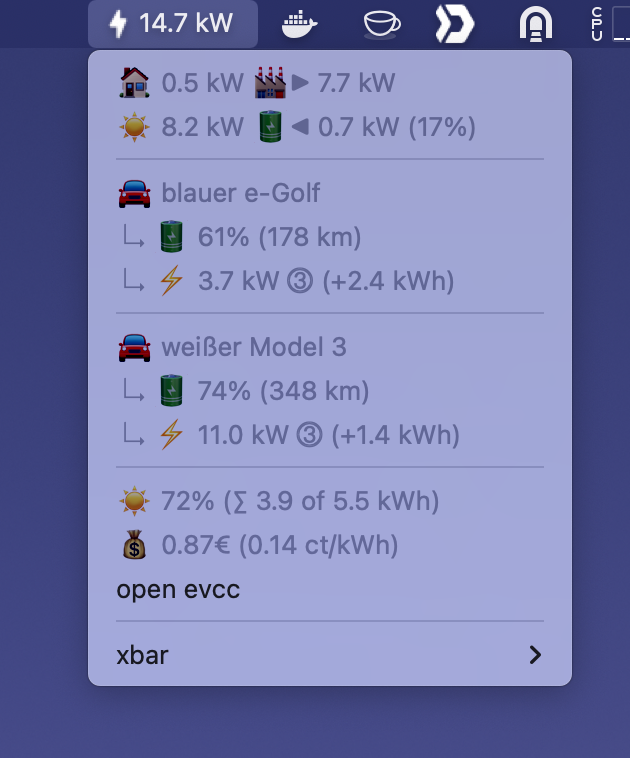Click the lightning icon beside 11.0 kW
Screen dimensions: 630x758
172,435
